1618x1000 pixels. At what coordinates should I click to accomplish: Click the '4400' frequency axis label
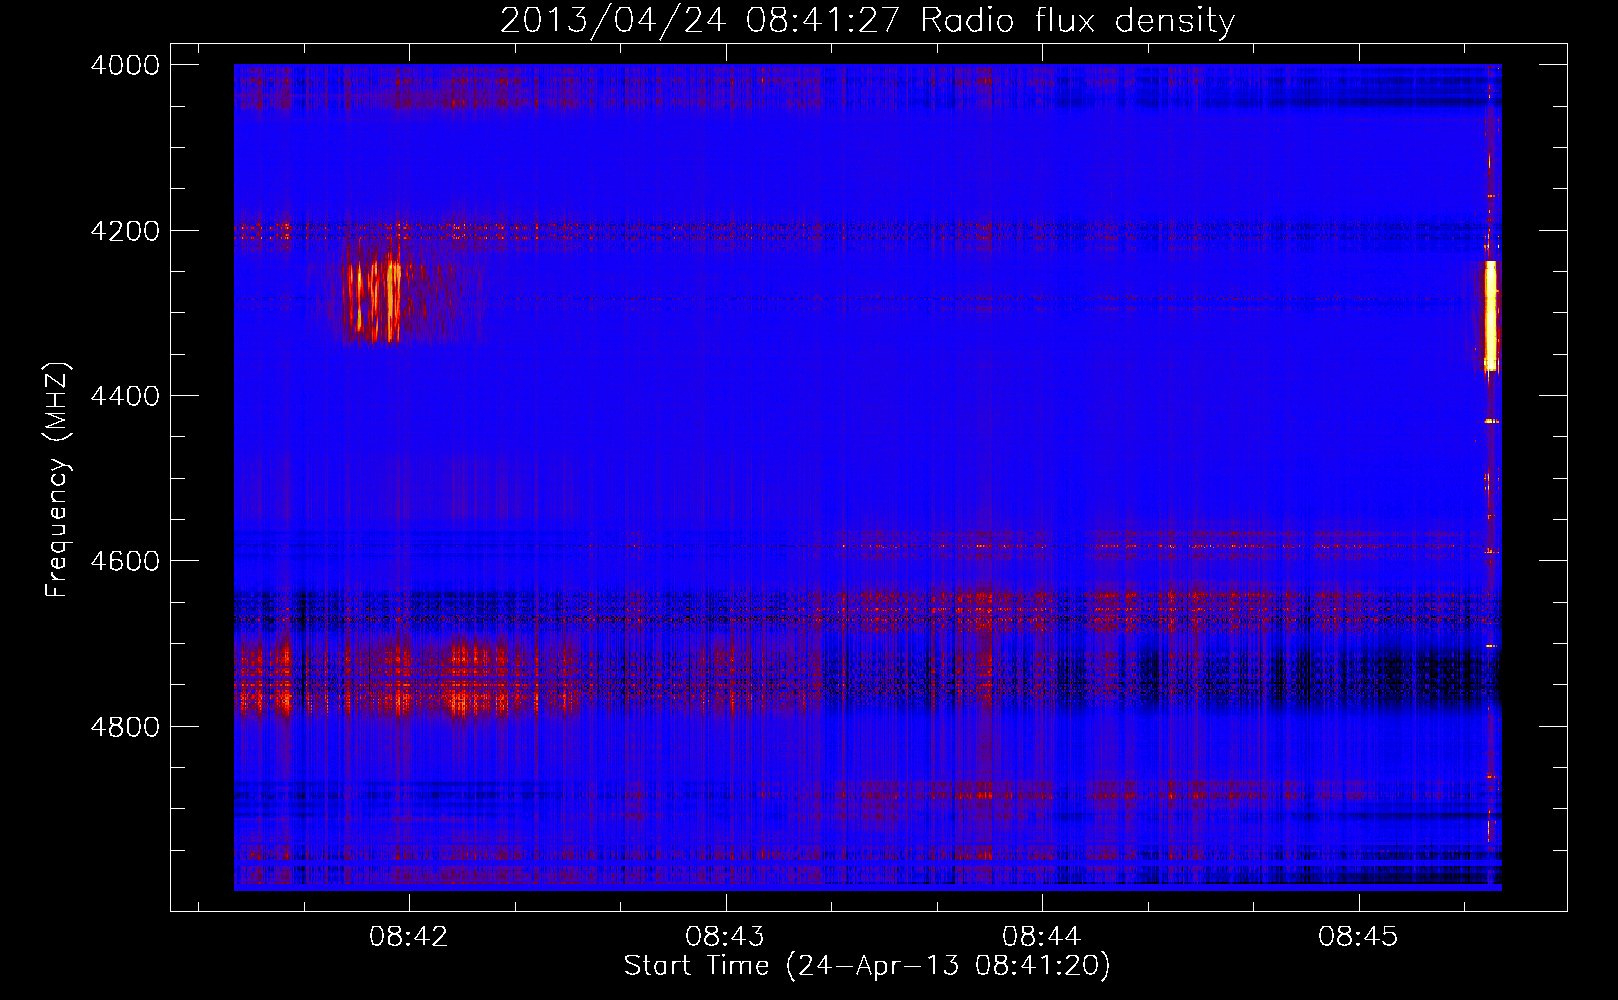[x=125, y=396]
